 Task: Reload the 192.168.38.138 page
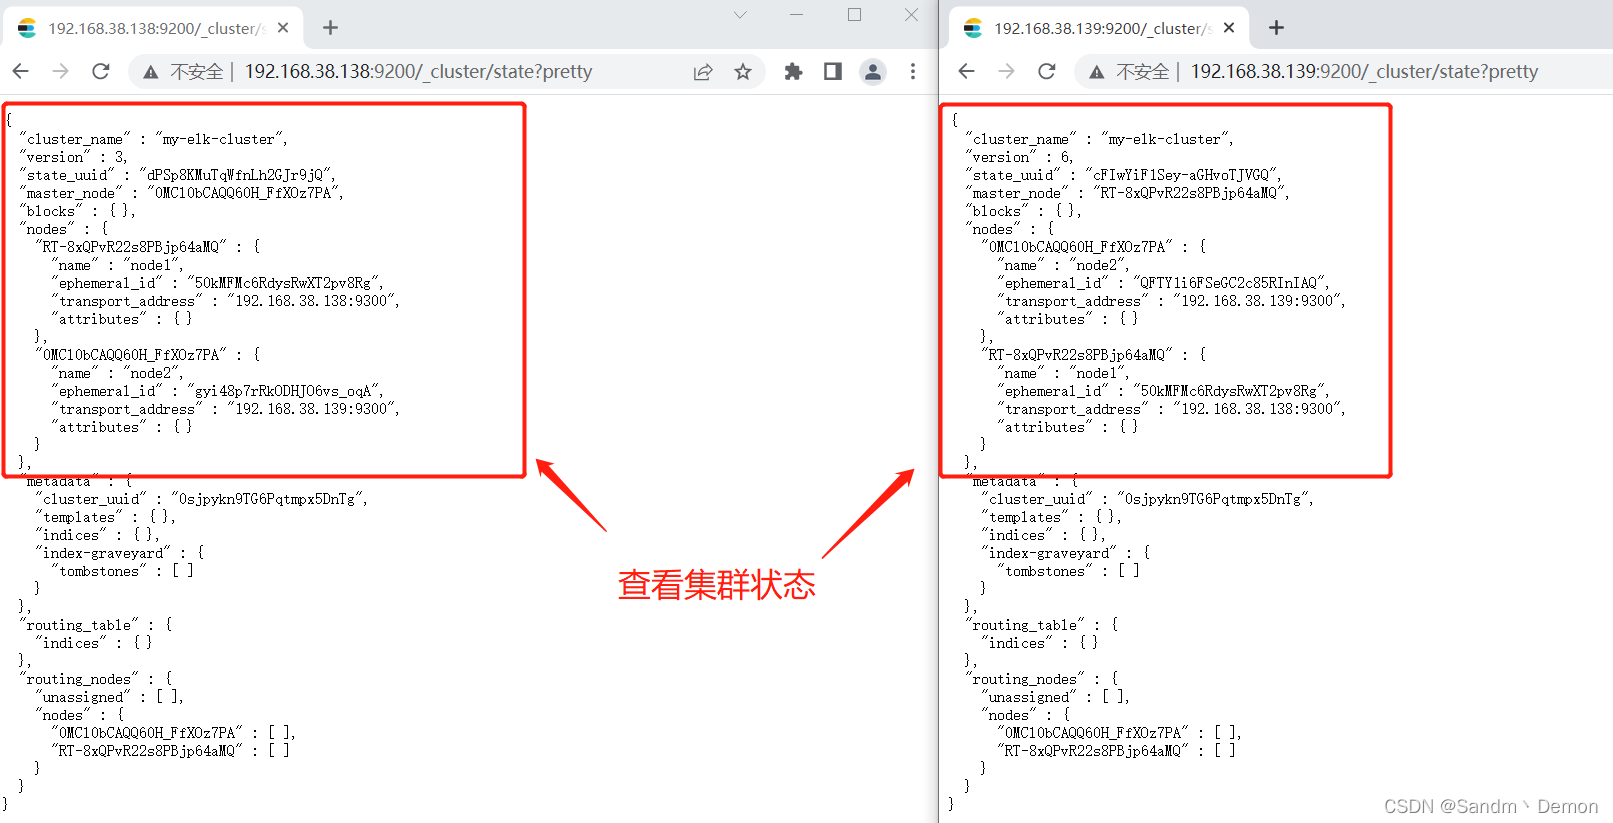[101, 71]
